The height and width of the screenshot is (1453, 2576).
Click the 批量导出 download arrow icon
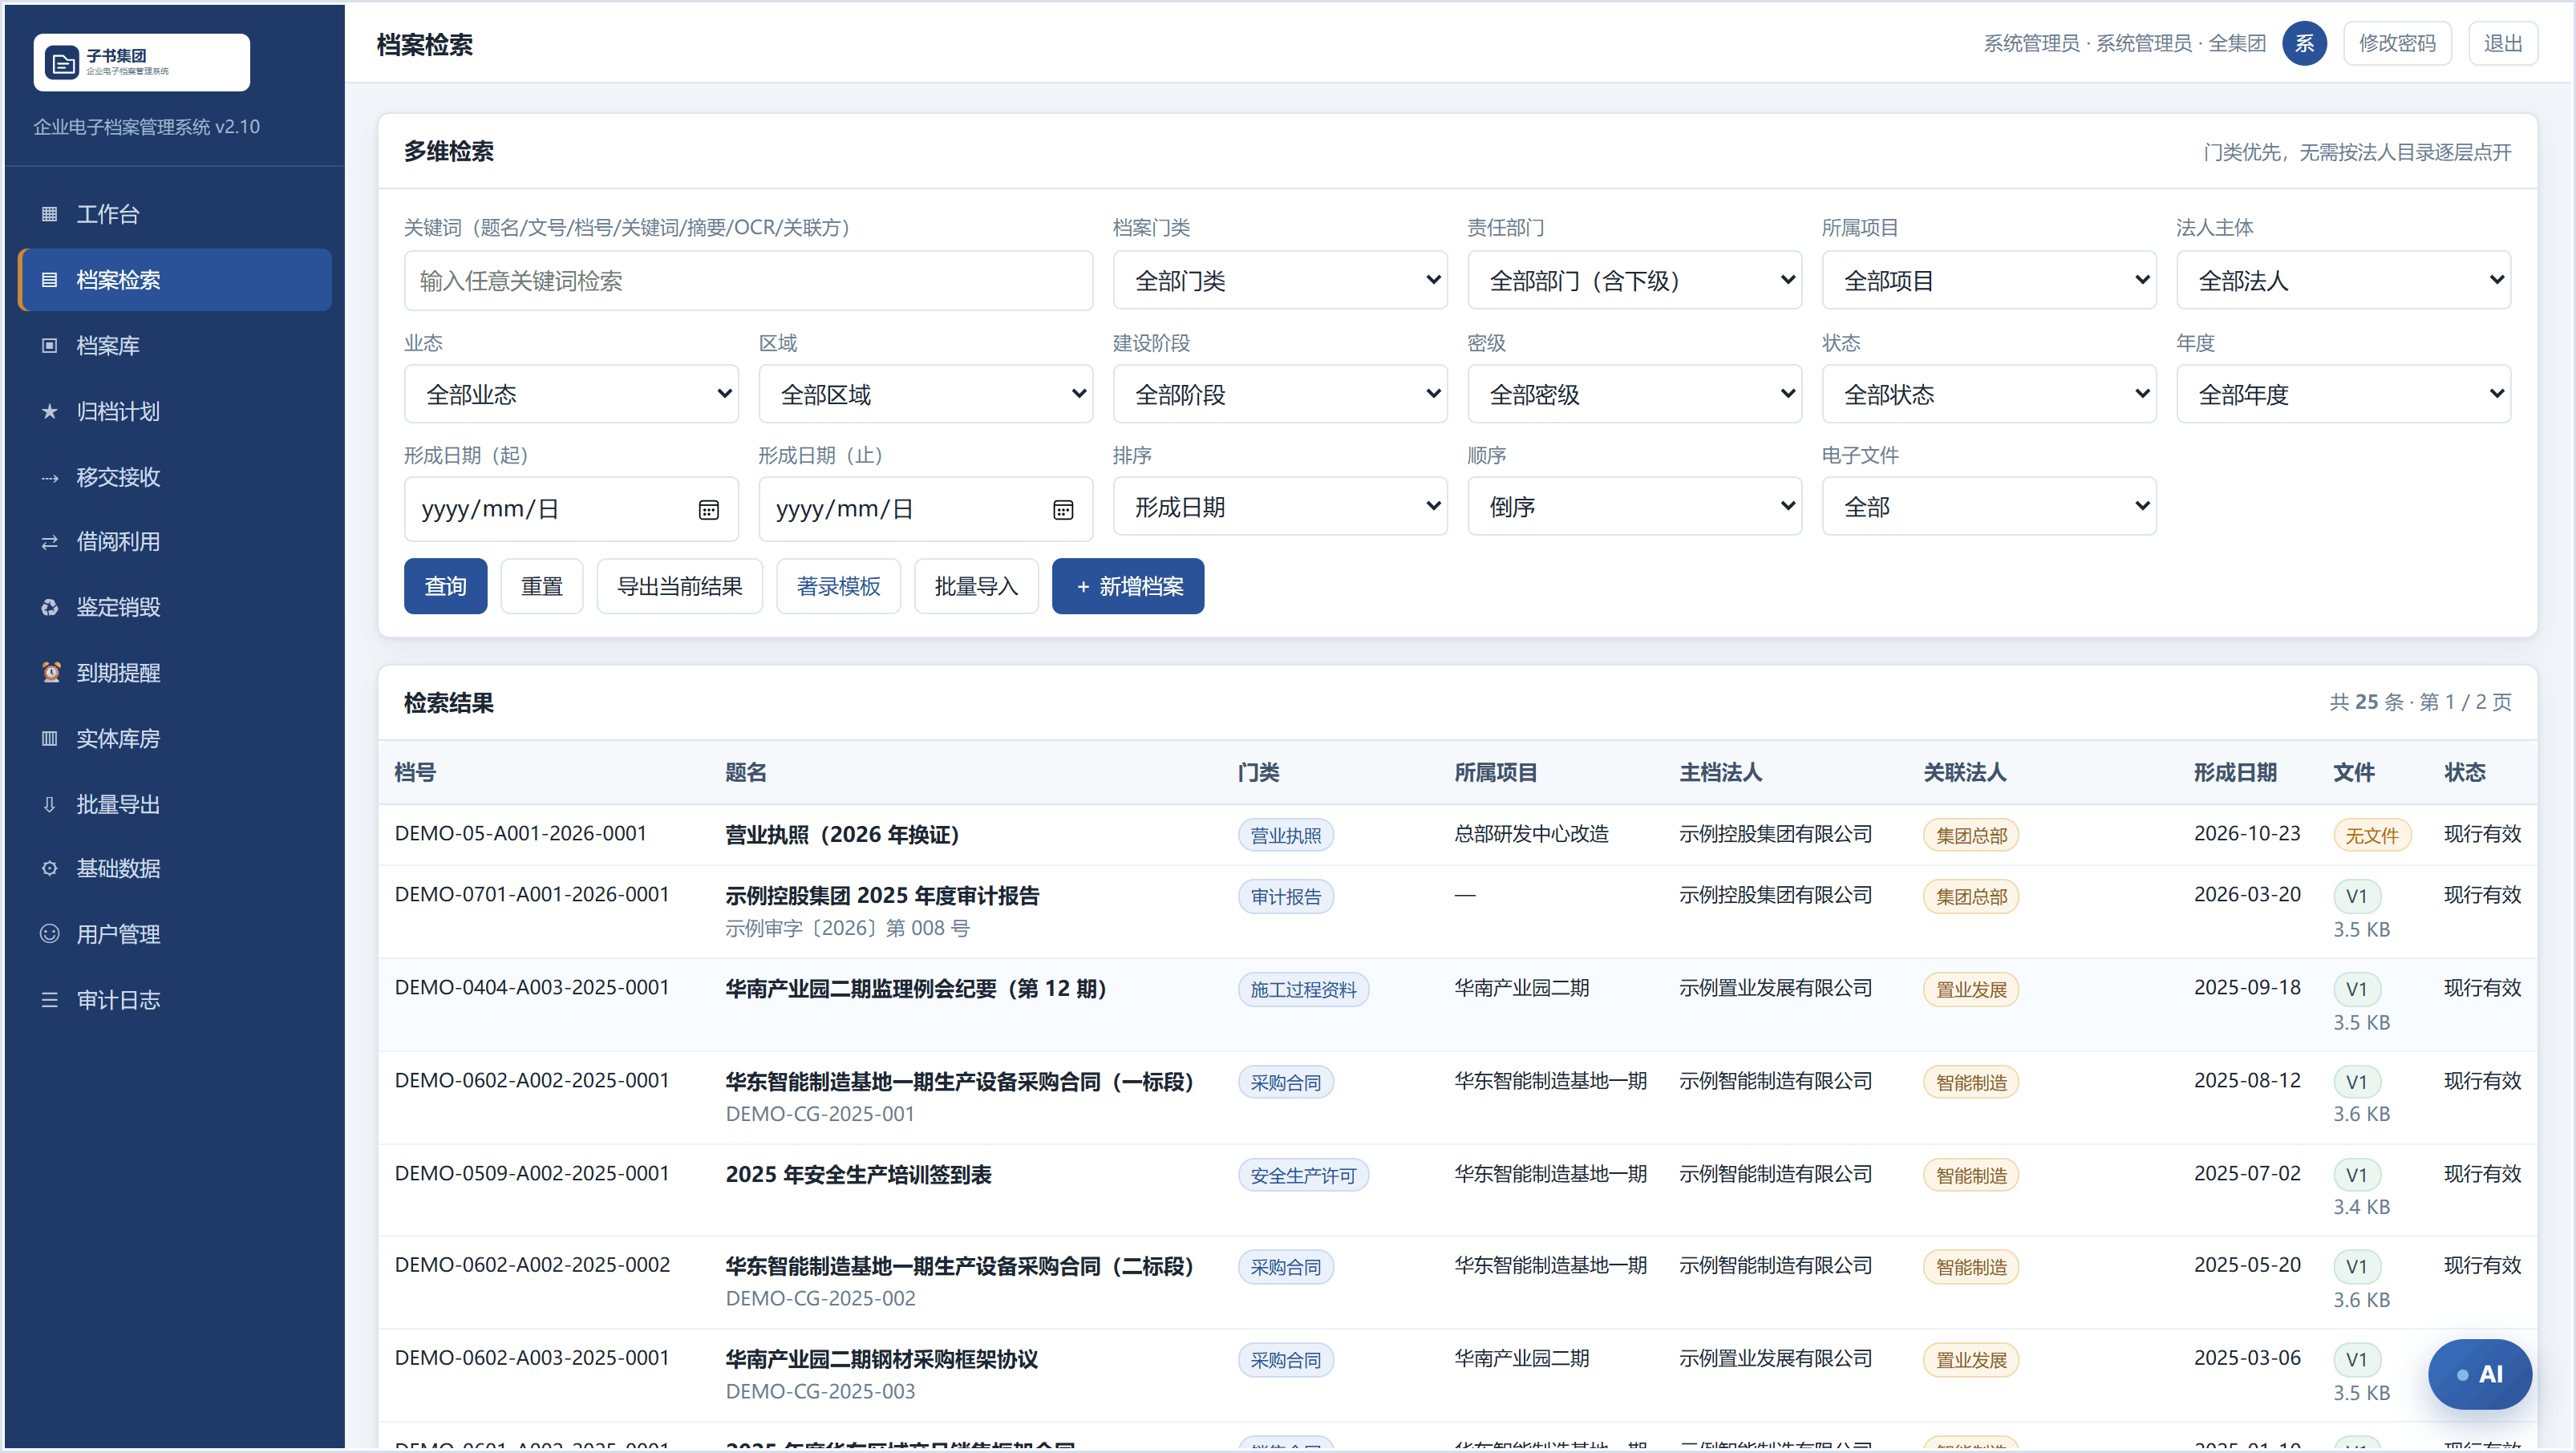point(49,804)
